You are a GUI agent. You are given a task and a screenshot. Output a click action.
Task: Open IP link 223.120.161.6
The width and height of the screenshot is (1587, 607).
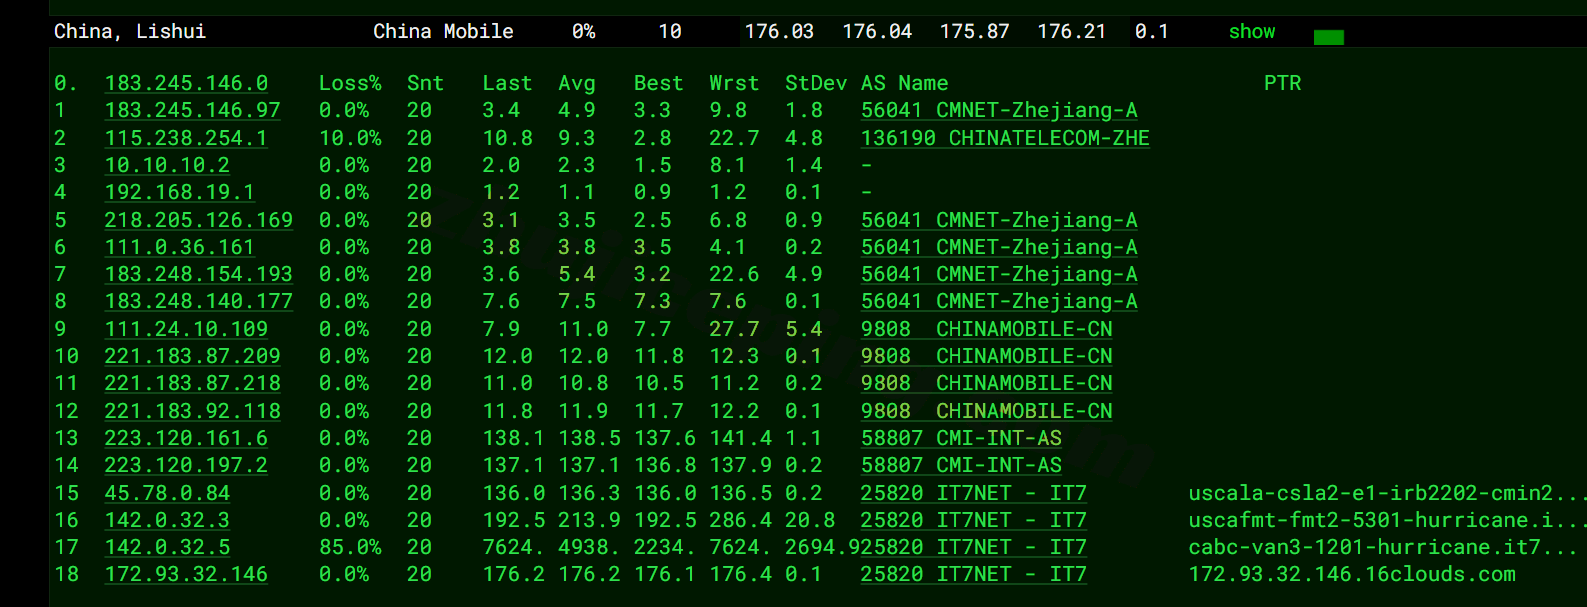point(186,439)
